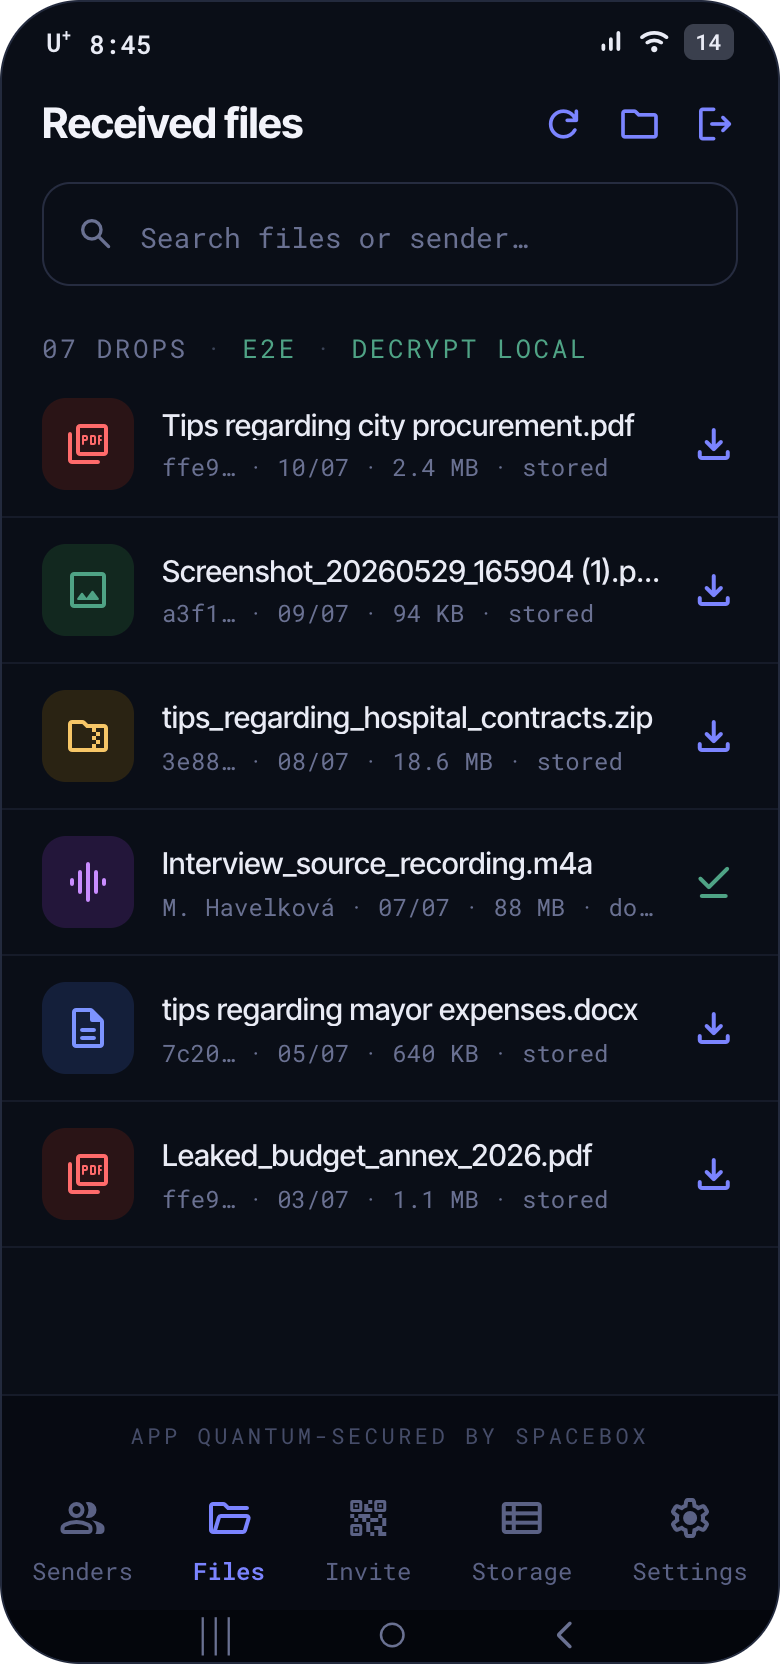Tap metadata line with 640 KB
The height and width of the screenshot is (1664, 780).
pos(385,1054)
